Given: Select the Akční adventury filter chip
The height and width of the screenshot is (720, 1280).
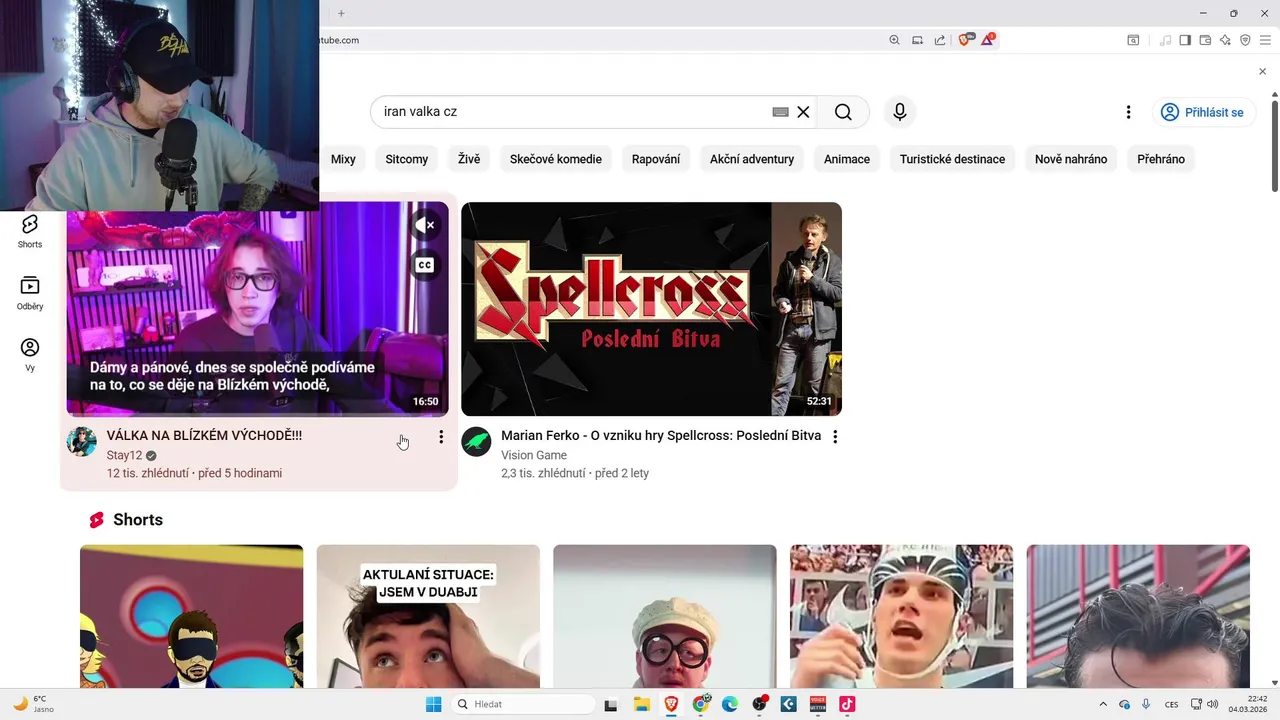Looking at the screenshot, I should [x=752, y=159].
